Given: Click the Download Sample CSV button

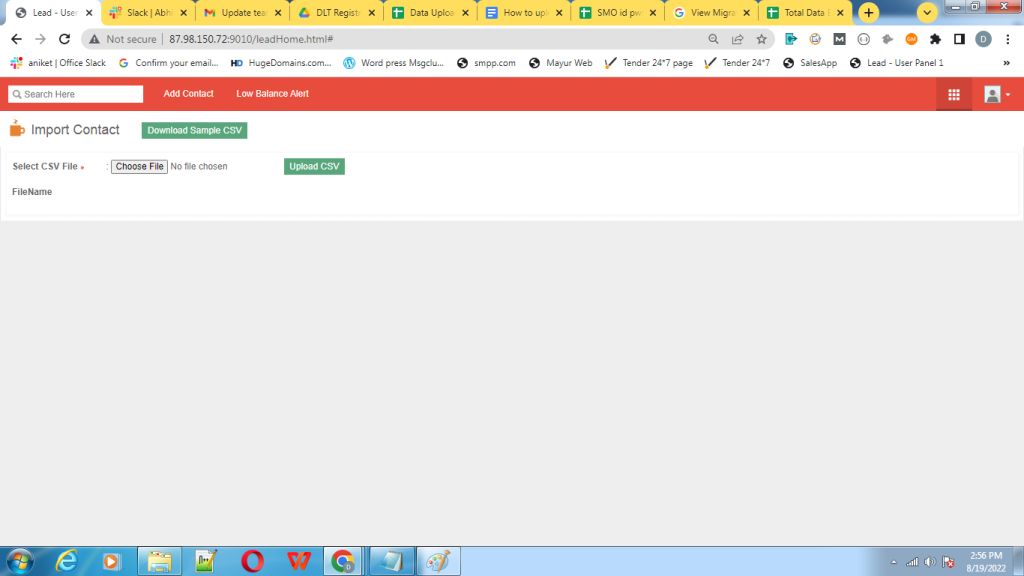Looking at the screenshot, I should coord(194,131).
